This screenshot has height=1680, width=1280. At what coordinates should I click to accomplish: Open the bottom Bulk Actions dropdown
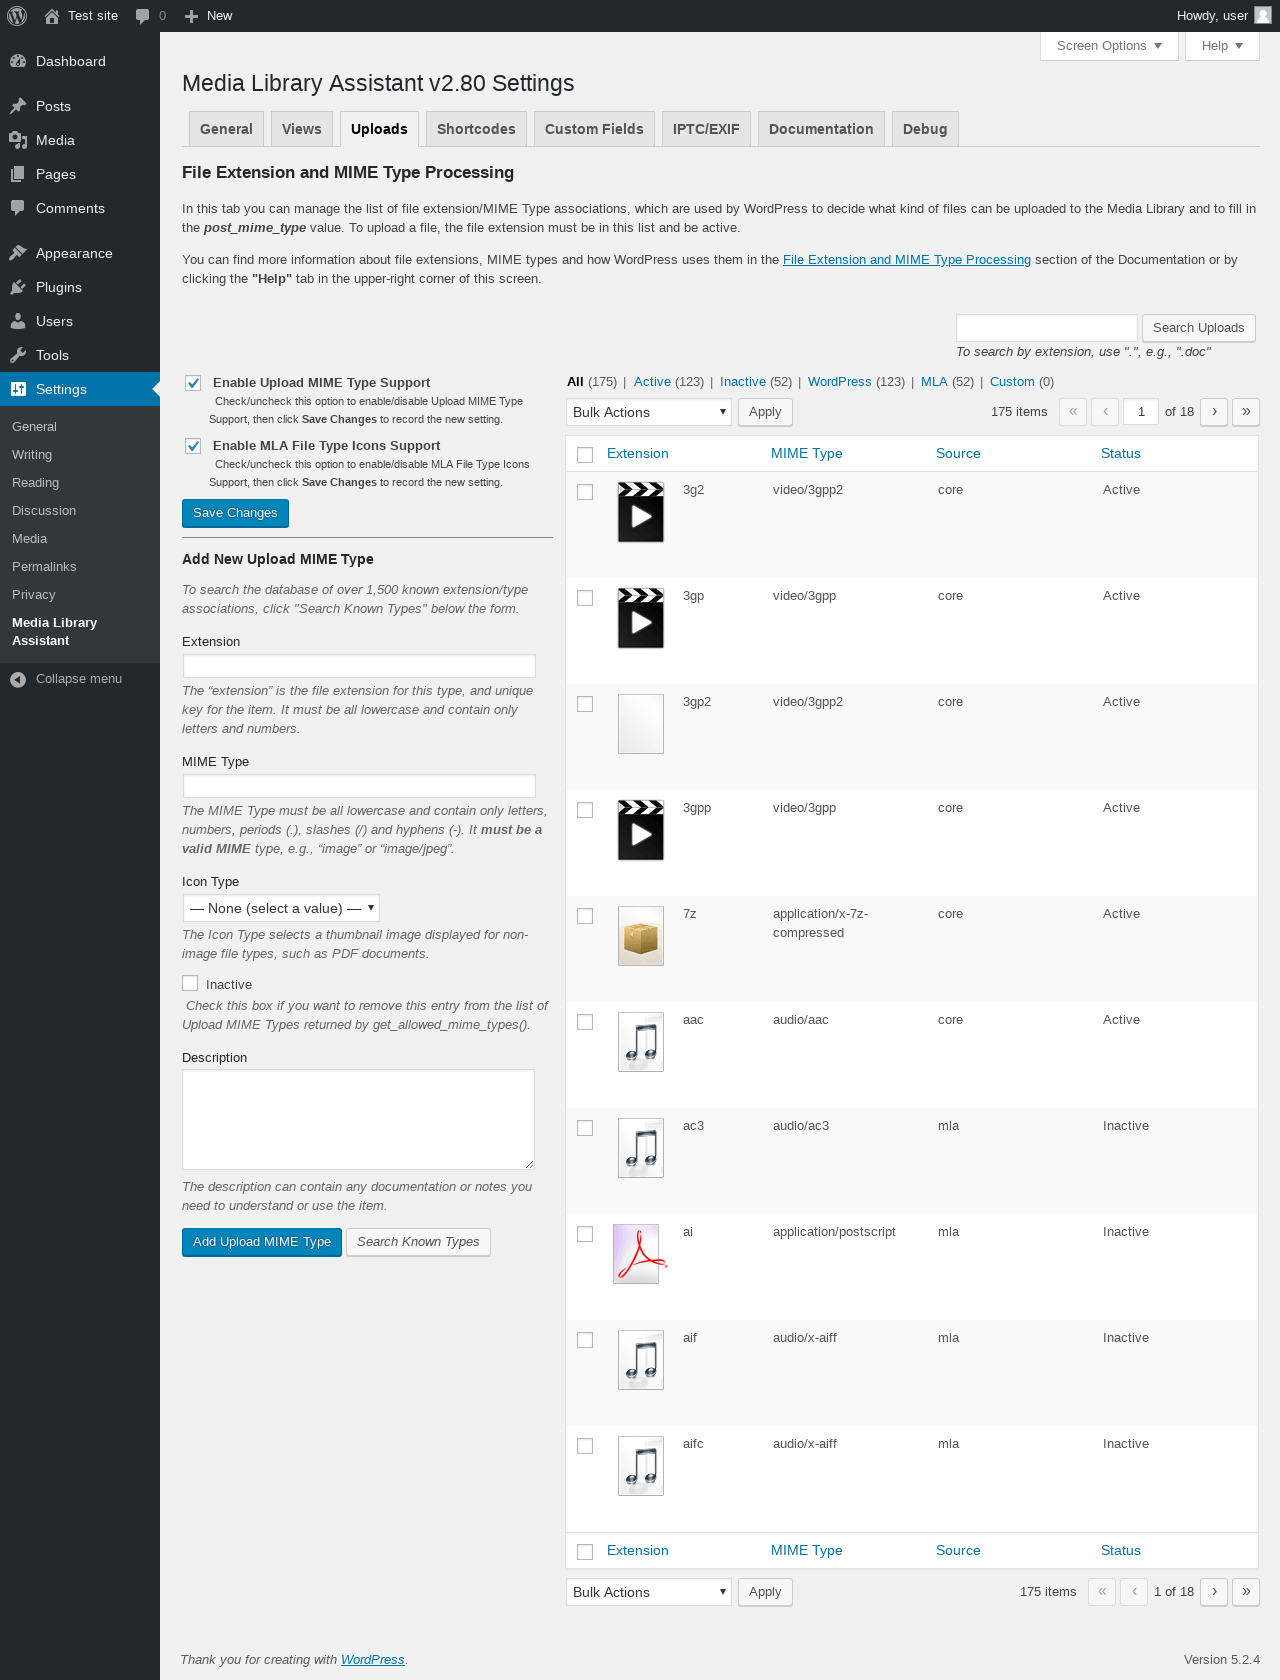[x=649, y=1592]
